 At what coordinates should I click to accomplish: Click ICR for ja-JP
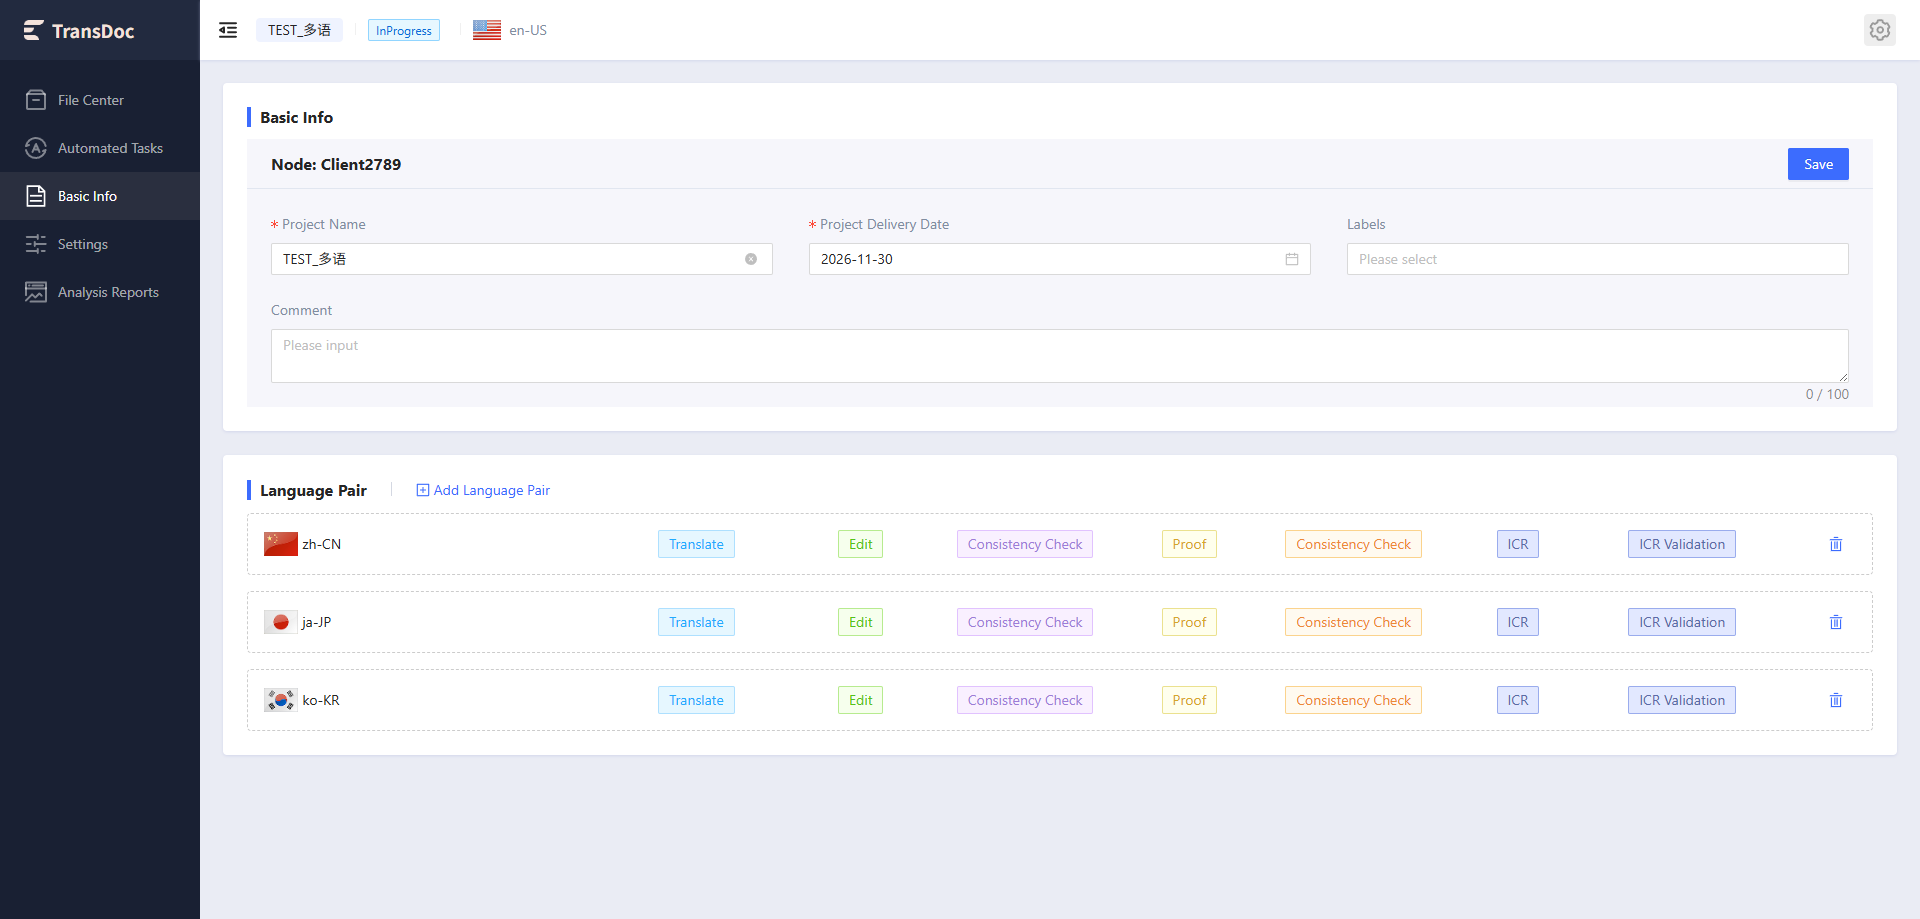tap(1518, 622)
